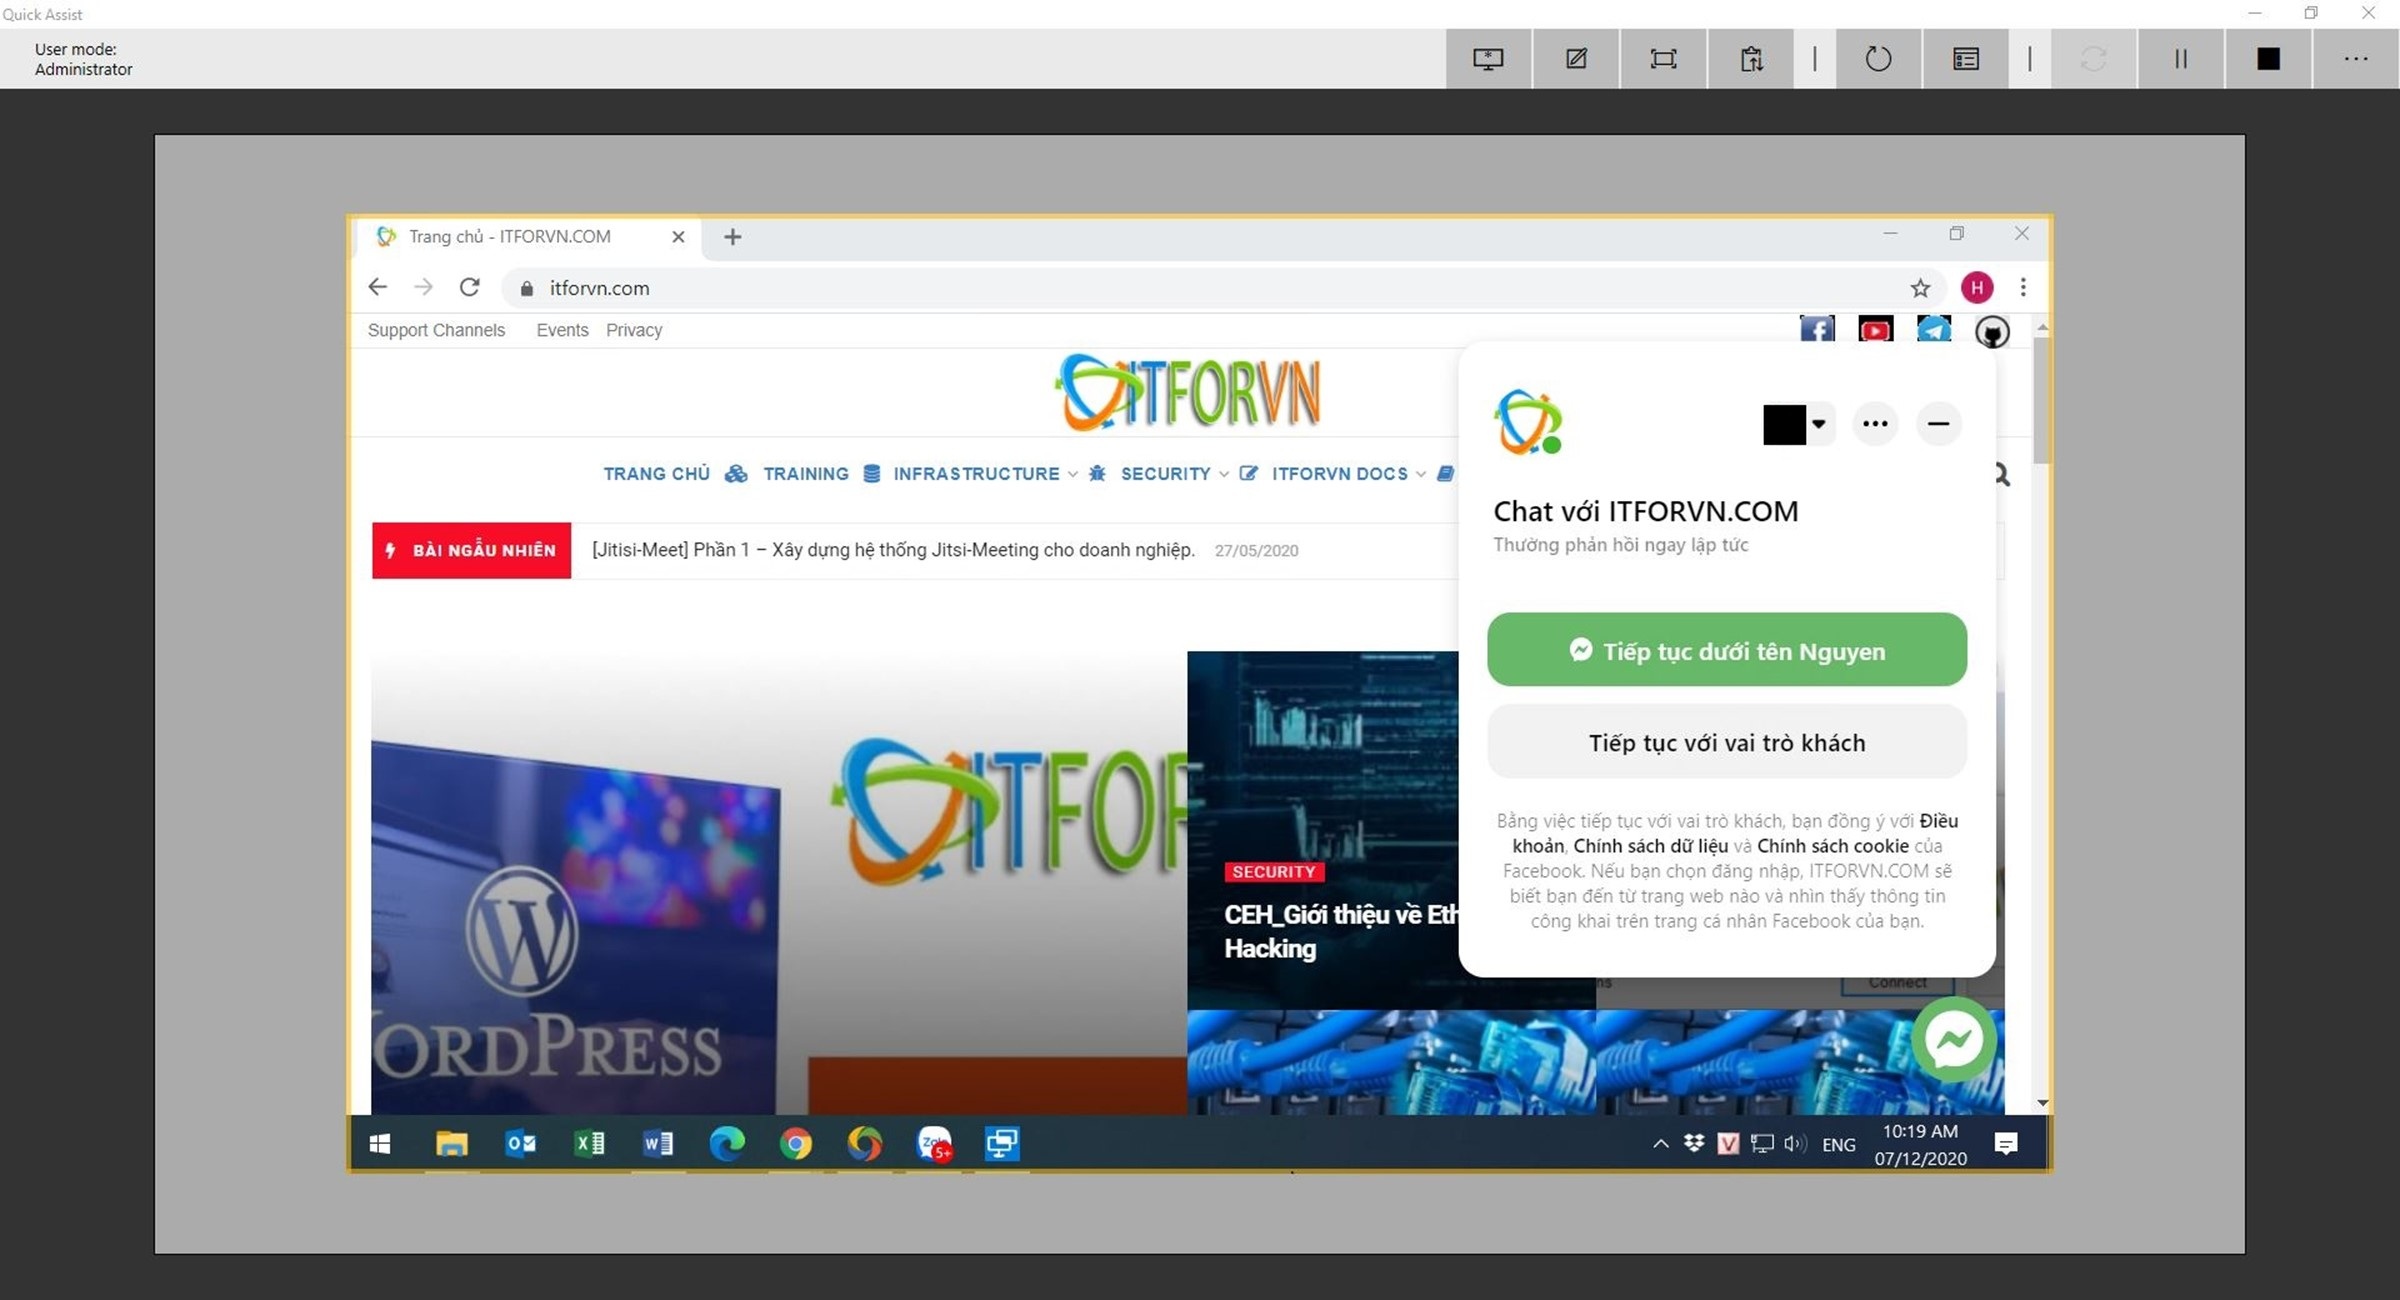Click Tiếp tục dưới tên Nguyen button
Image resolution: width=2400 pixels, height=1300 pixels.
click(x=1726, y=650)
